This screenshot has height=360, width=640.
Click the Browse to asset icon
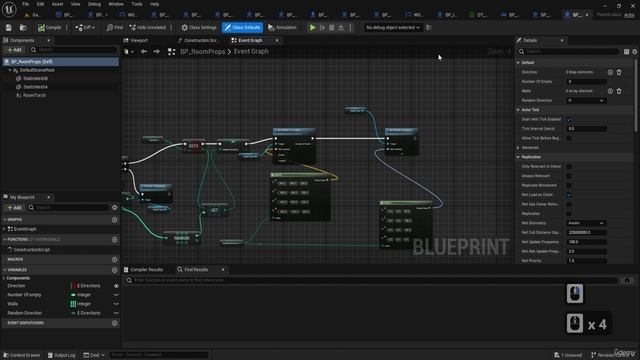(x=23, y=27)
